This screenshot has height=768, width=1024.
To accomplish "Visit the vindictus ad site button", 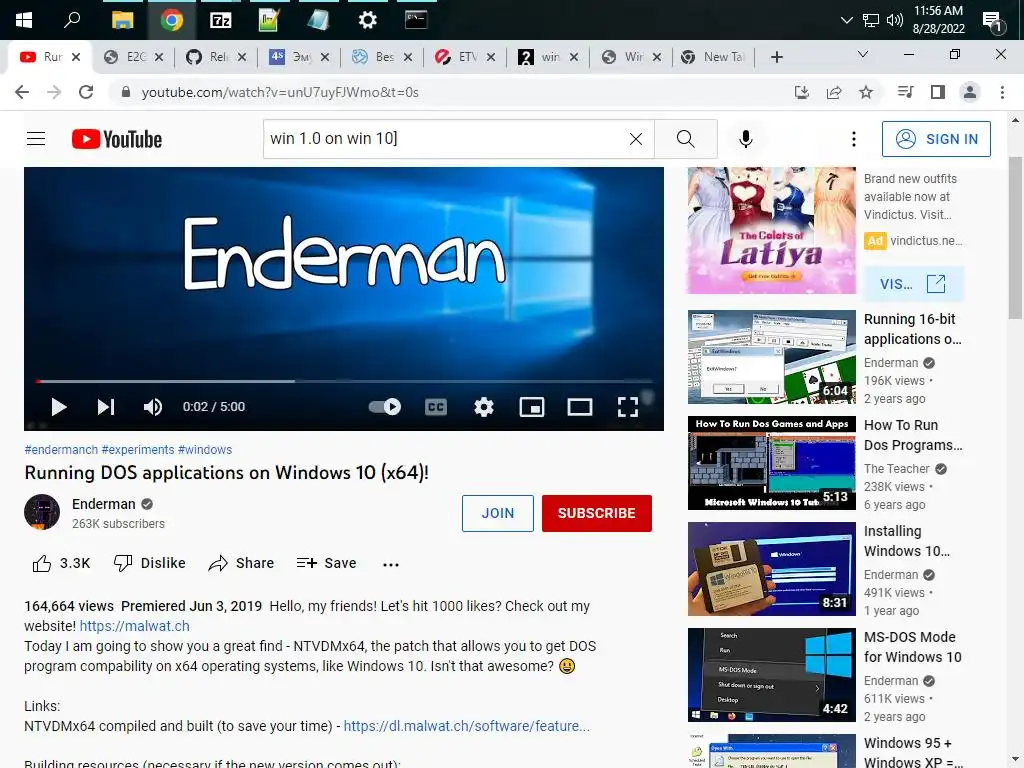I will [x=913, y=284].
